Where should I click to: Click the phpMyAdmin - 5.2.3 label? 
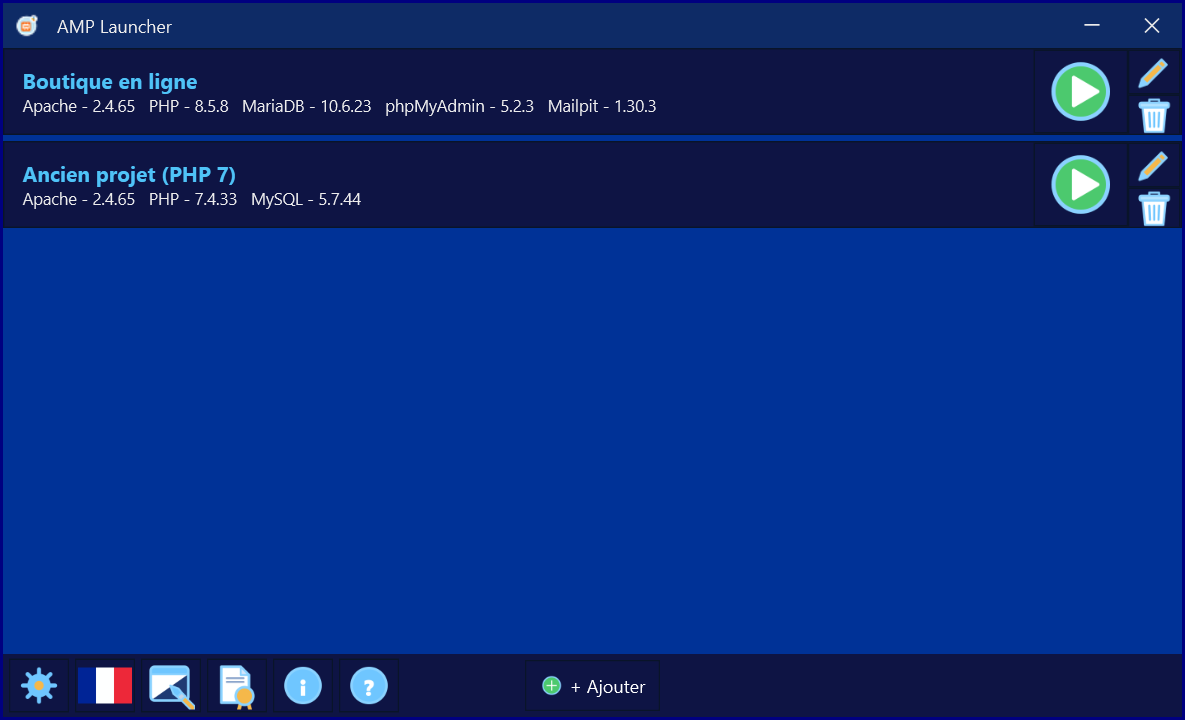point(459,107)
